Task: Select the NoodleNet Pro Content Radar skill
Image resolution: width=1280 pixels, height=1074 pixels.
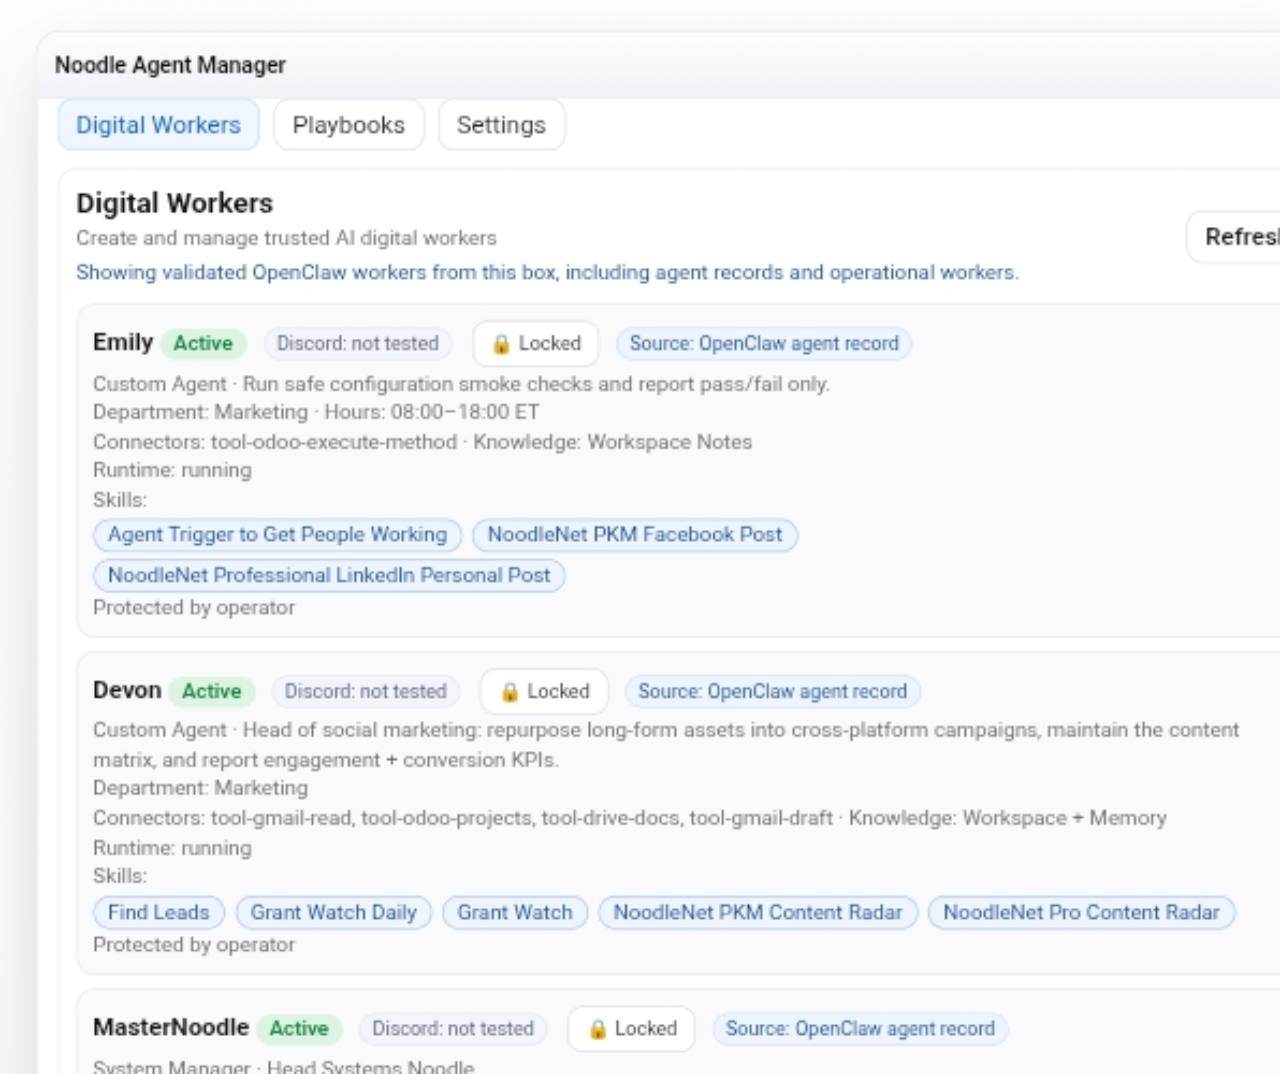Action: (1081, 912)
